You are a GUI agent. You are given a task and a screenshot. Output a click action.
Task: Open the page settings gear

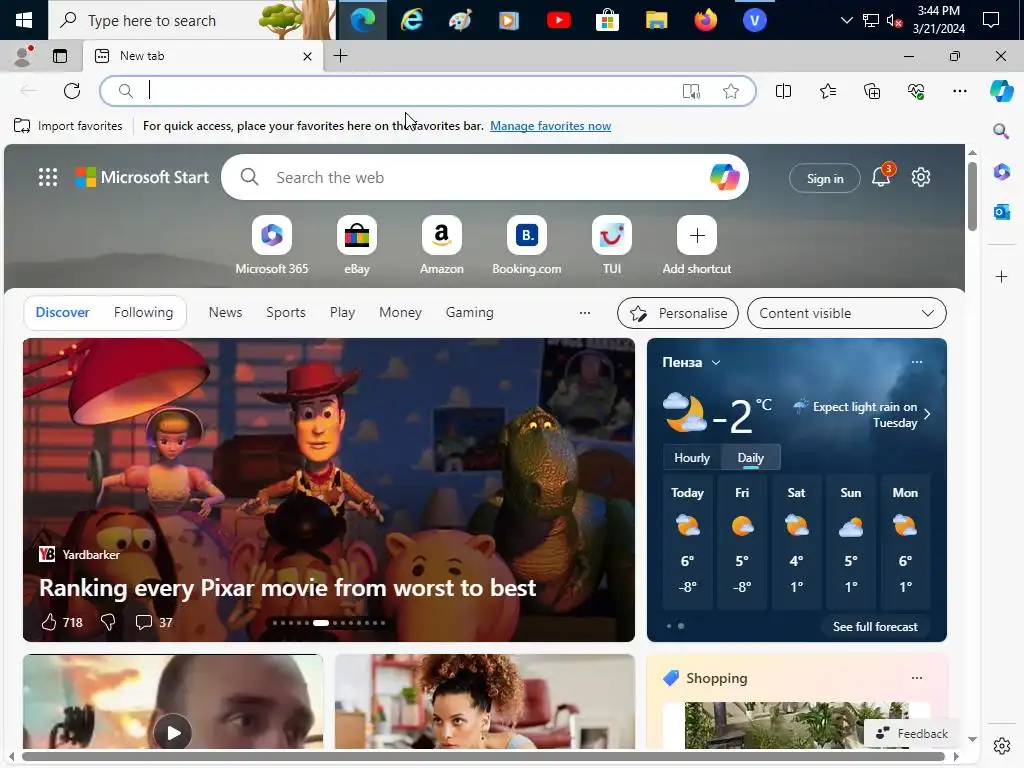pos(921,177)
